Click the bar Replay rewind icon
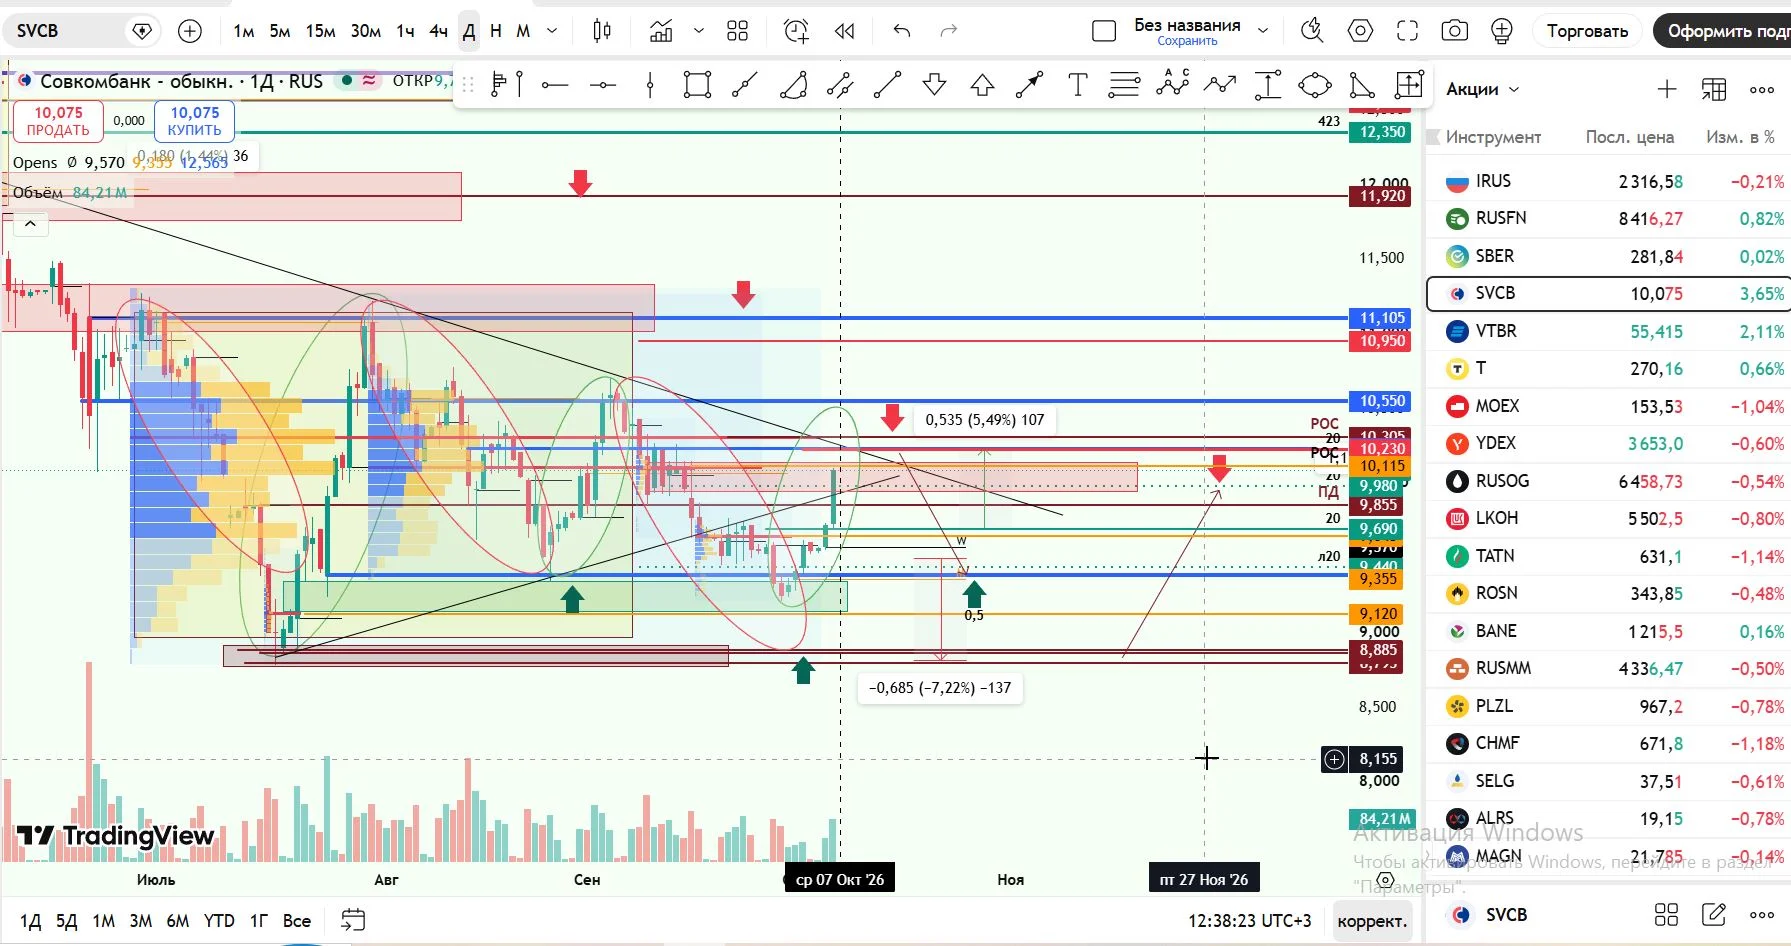The width and height of the screenshot is (1791, 946). coord(845,31)
